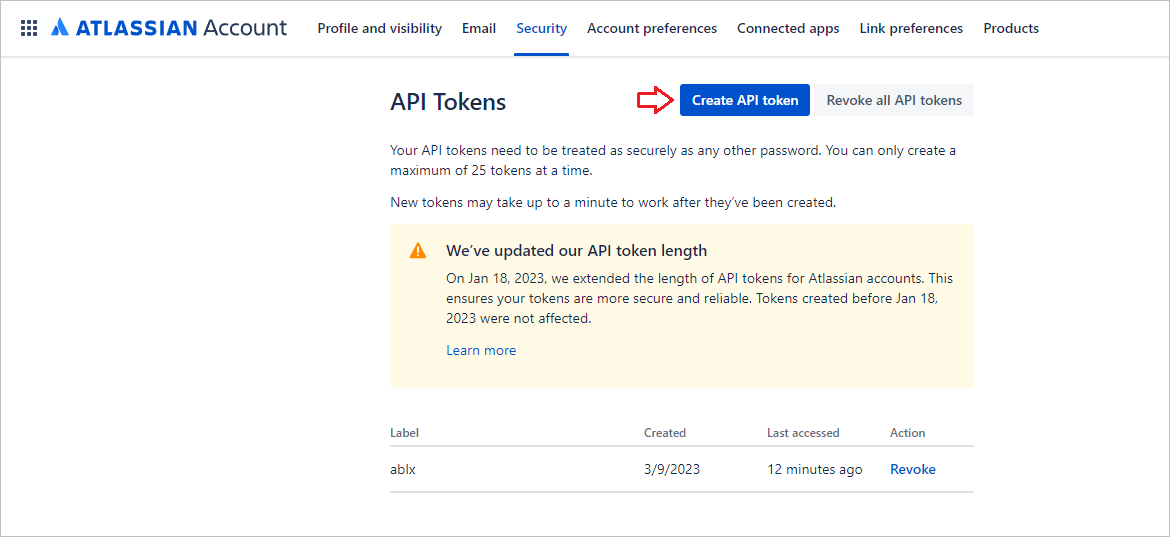Viewport: 1170px width, 537px height.
Task: Click the orange warning triangle icon
Action: (418, 250)
